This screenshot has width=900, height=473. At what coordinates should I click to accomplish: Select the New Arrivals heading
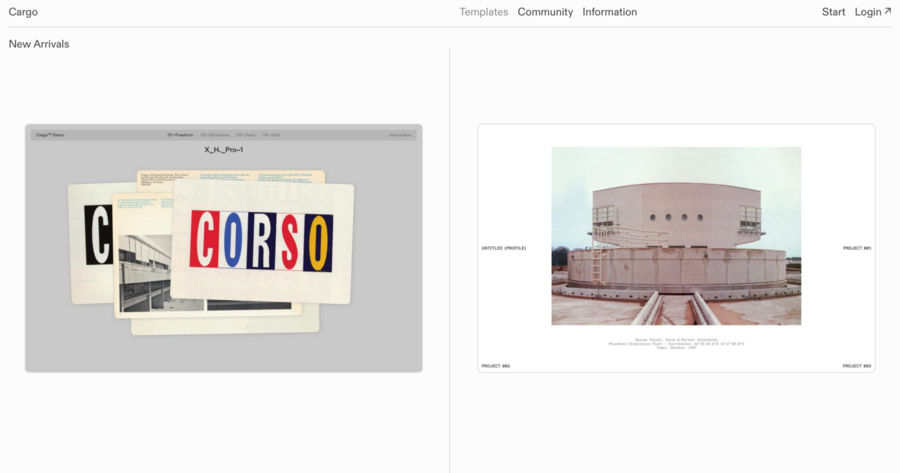39,44
